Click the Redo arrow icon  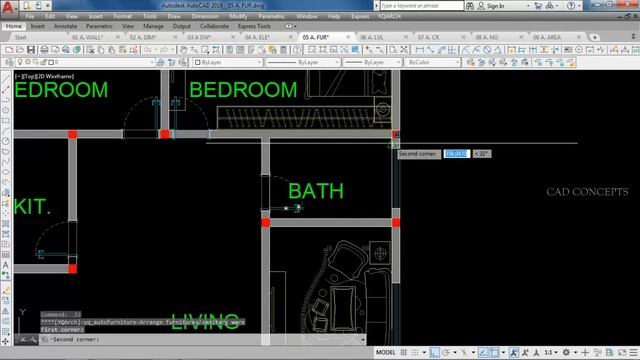click(x=164, y=50)
